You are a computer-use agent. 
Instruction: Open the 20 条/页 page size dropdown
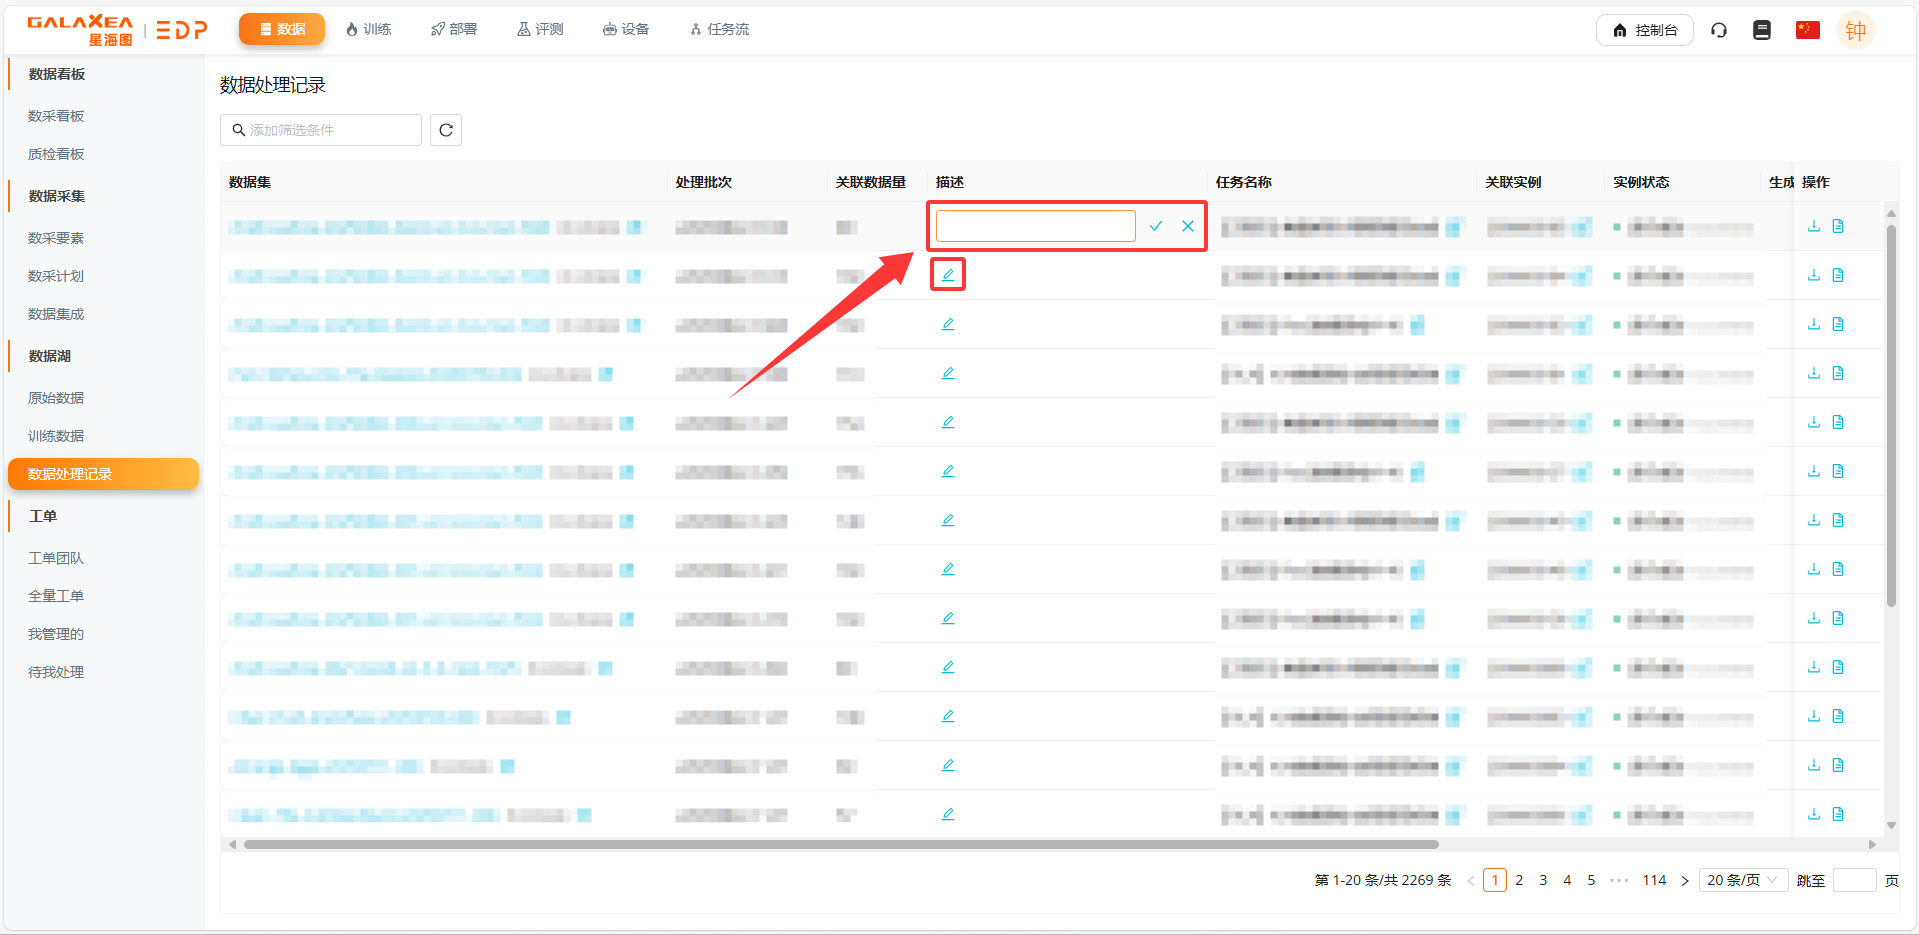(x=1742, y=880)
